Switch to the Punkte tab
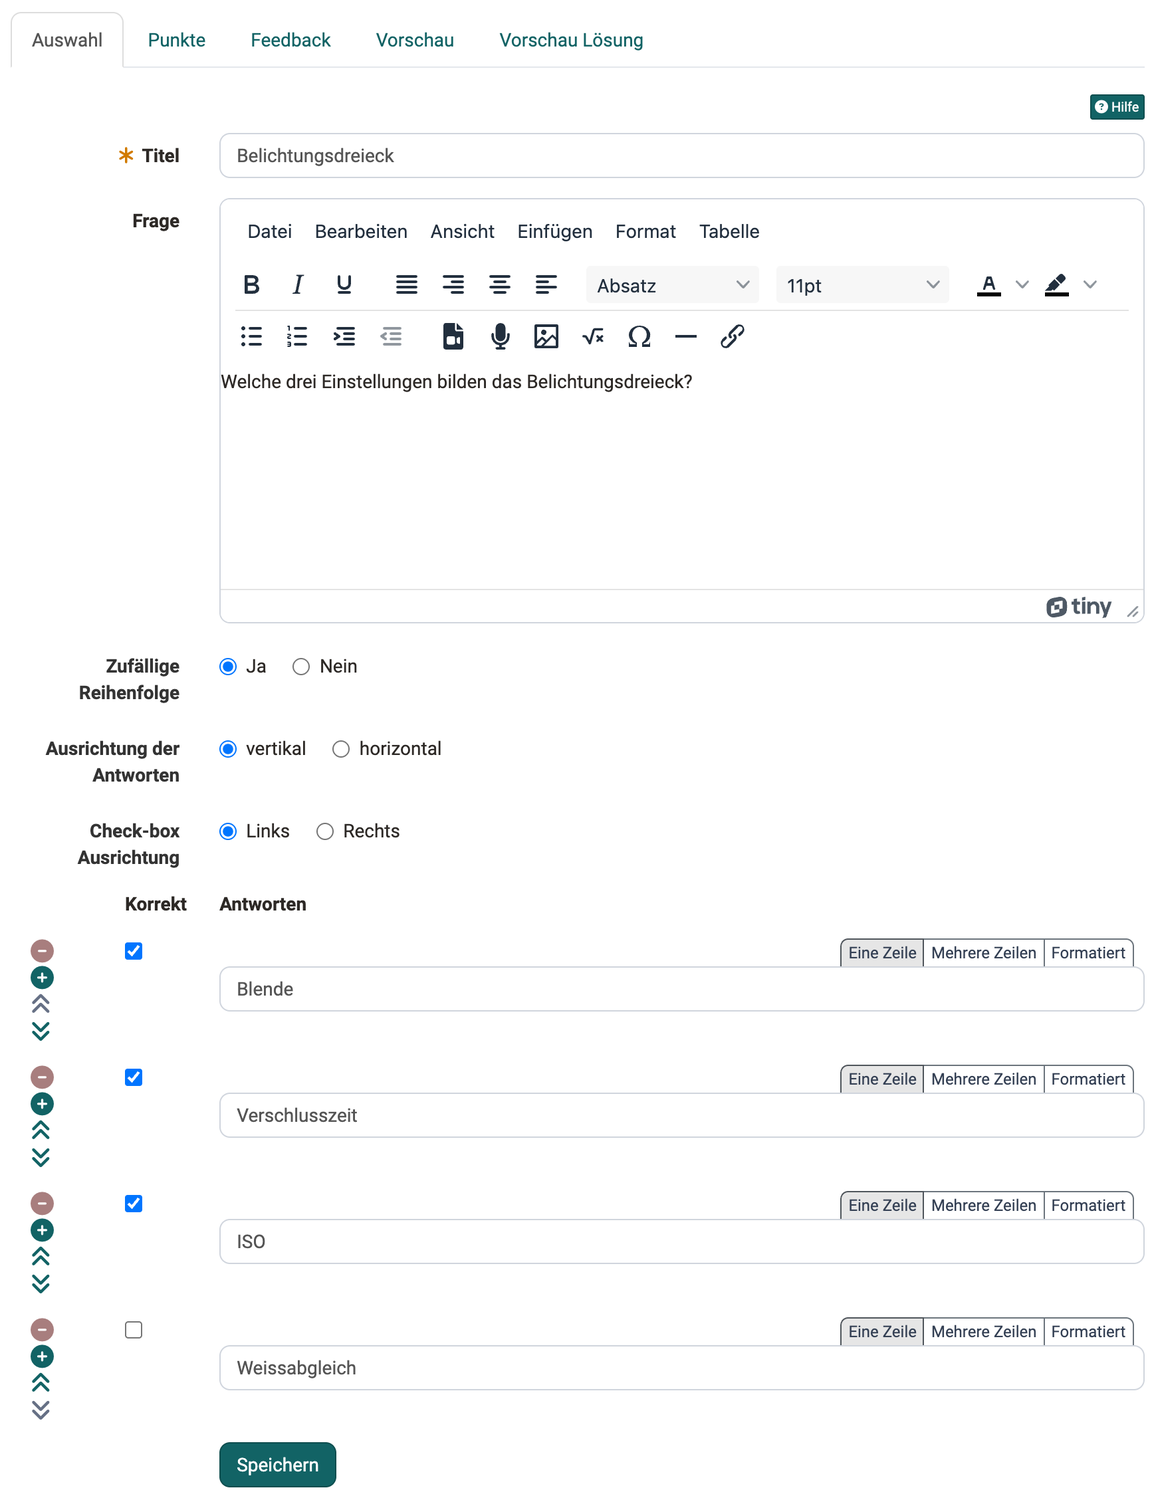Image resolution: width=1150 pixels, height=1502 pixels. 177,40
